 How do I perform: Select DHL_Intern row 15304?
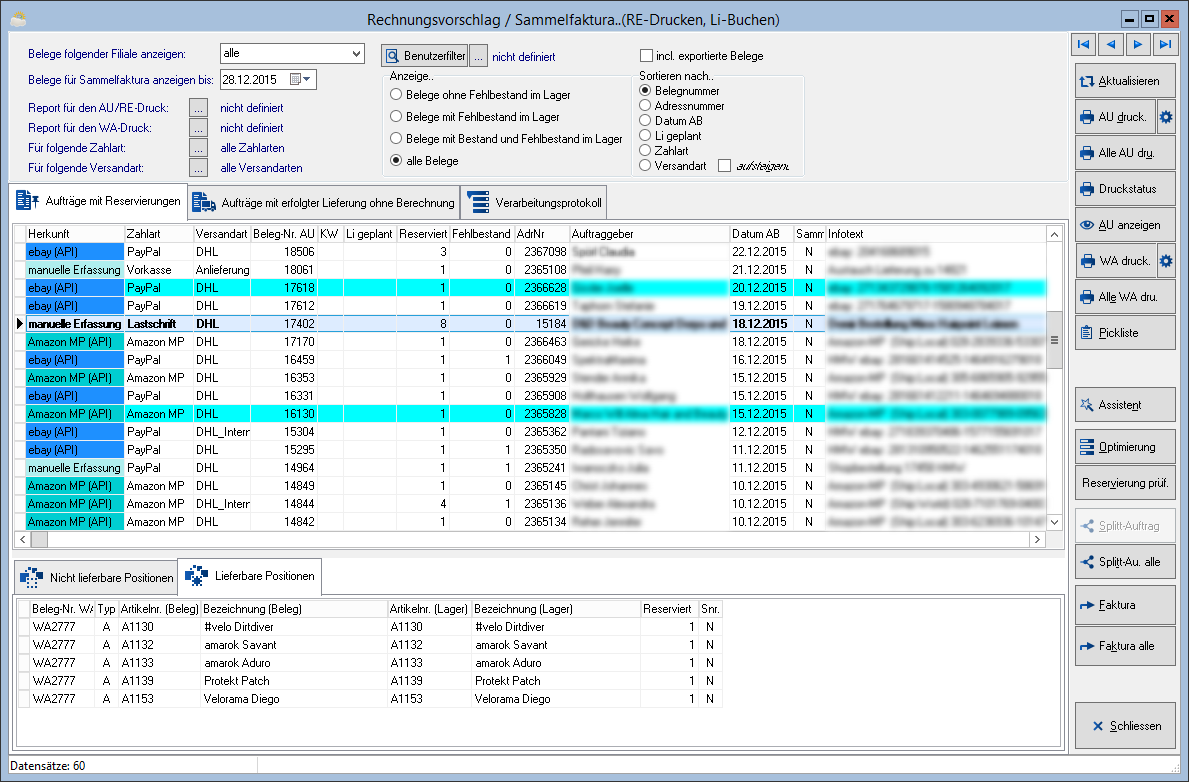point(529,432)
